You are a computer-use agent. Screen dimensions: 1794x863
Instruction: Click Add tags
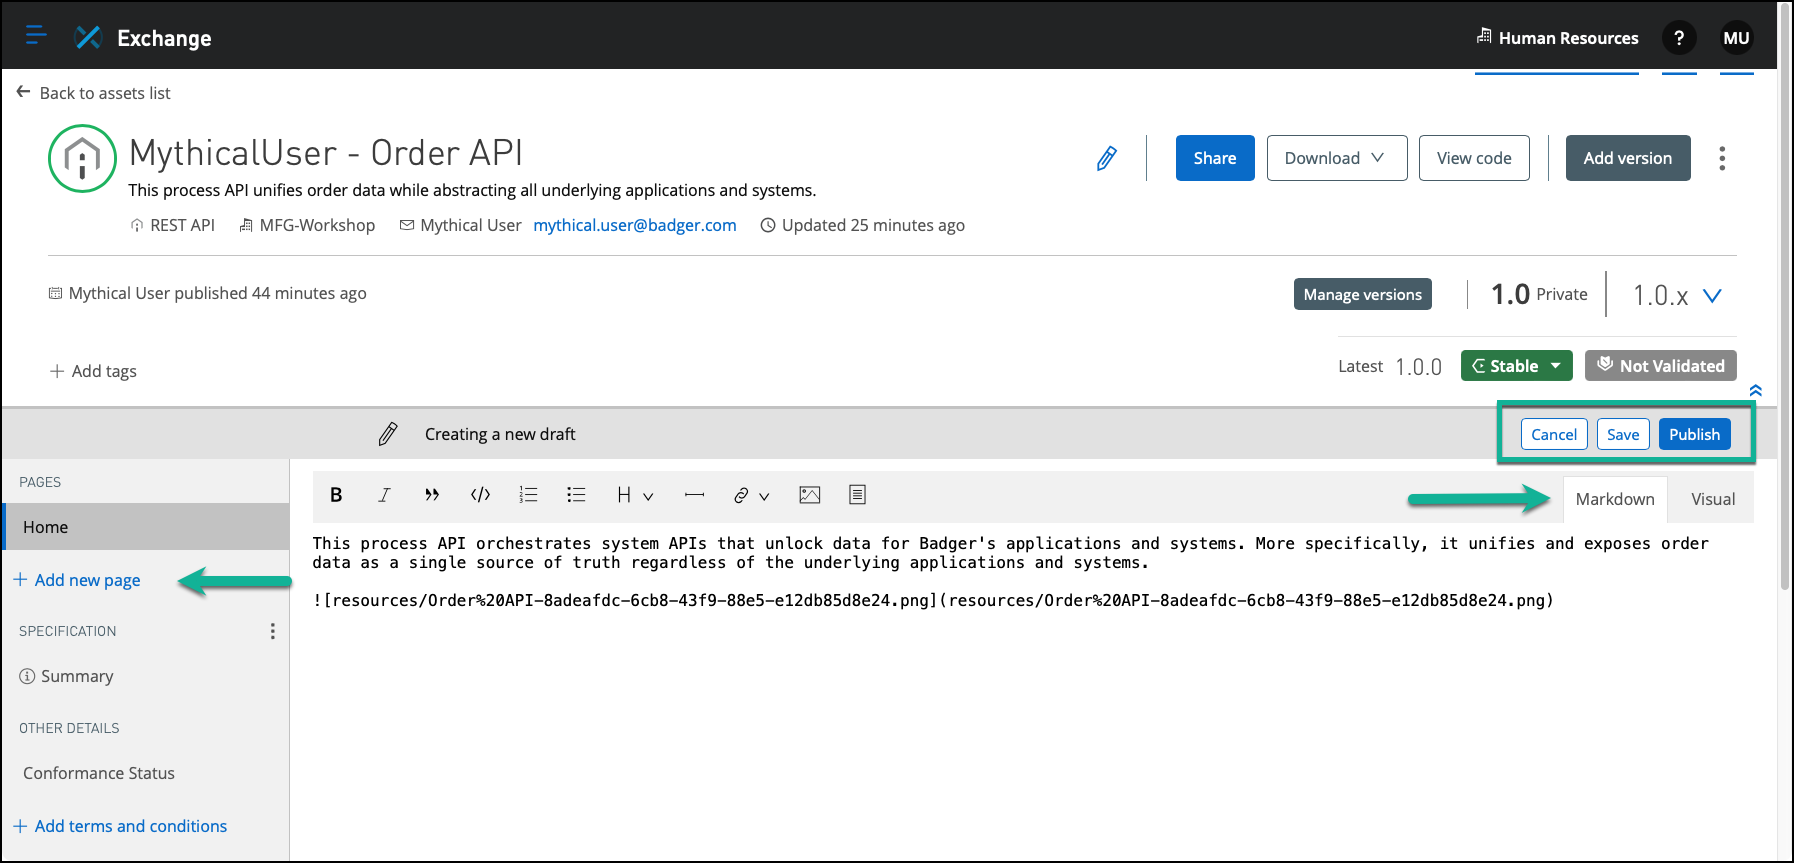(93, 371)
